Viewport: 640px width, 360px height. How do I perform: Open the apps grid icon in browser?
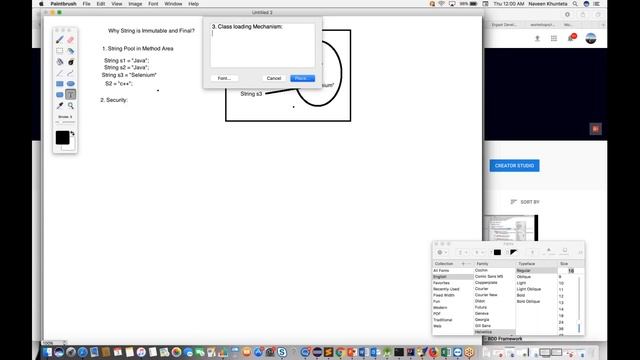tap(554, 38)
